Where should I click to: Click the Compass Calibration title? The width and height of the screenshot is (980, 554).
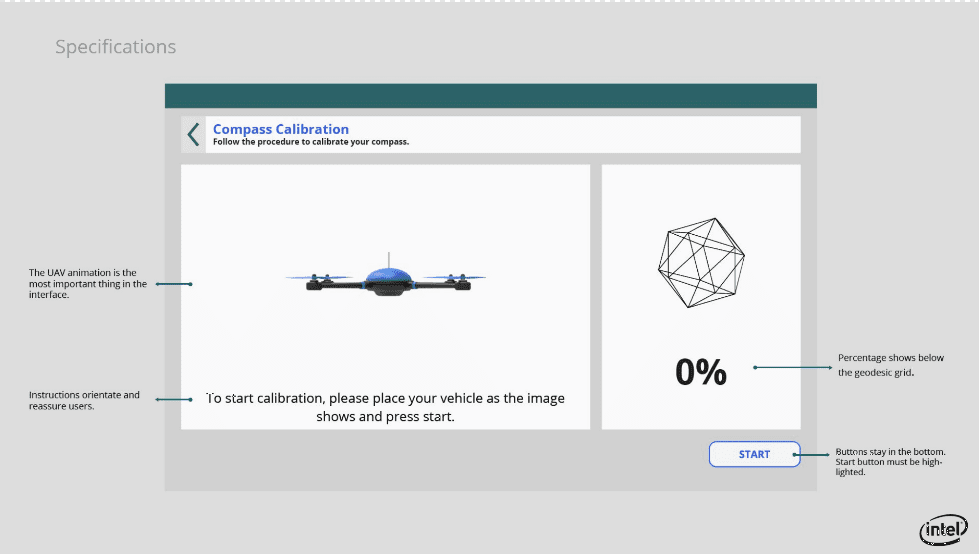281,129
